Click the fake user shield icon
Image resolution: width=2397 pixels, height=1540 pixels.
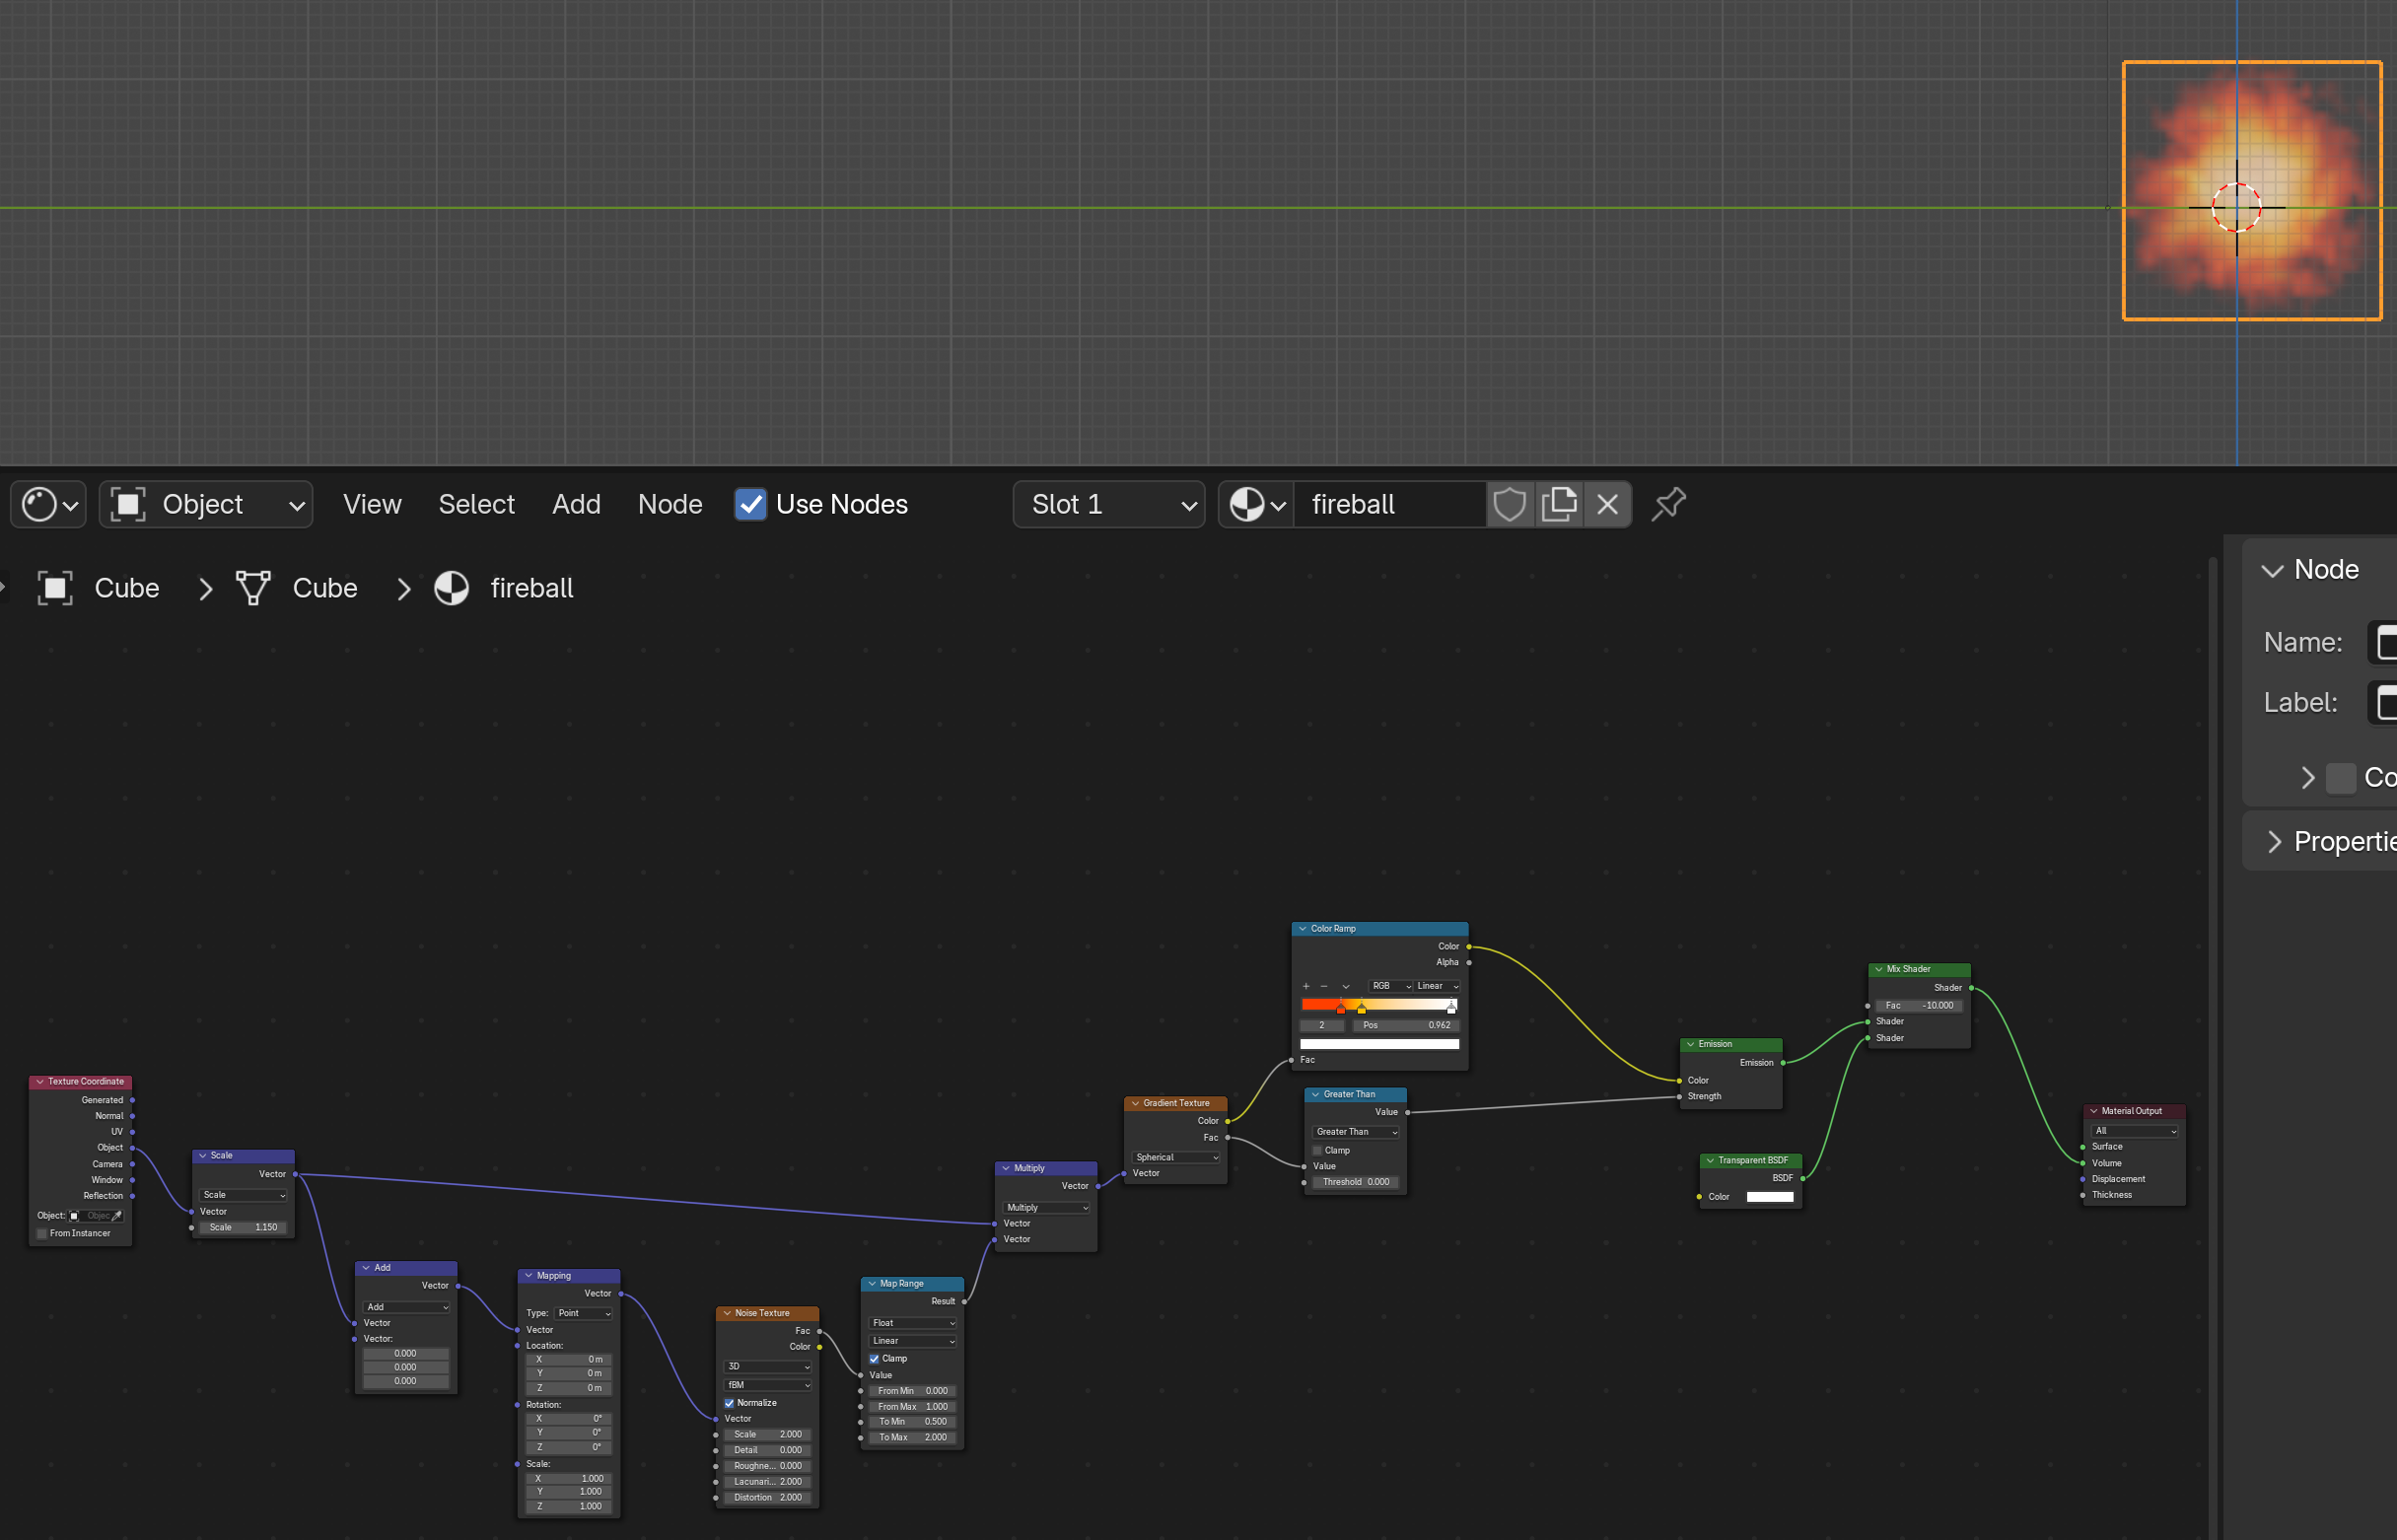click(1509, 504)
